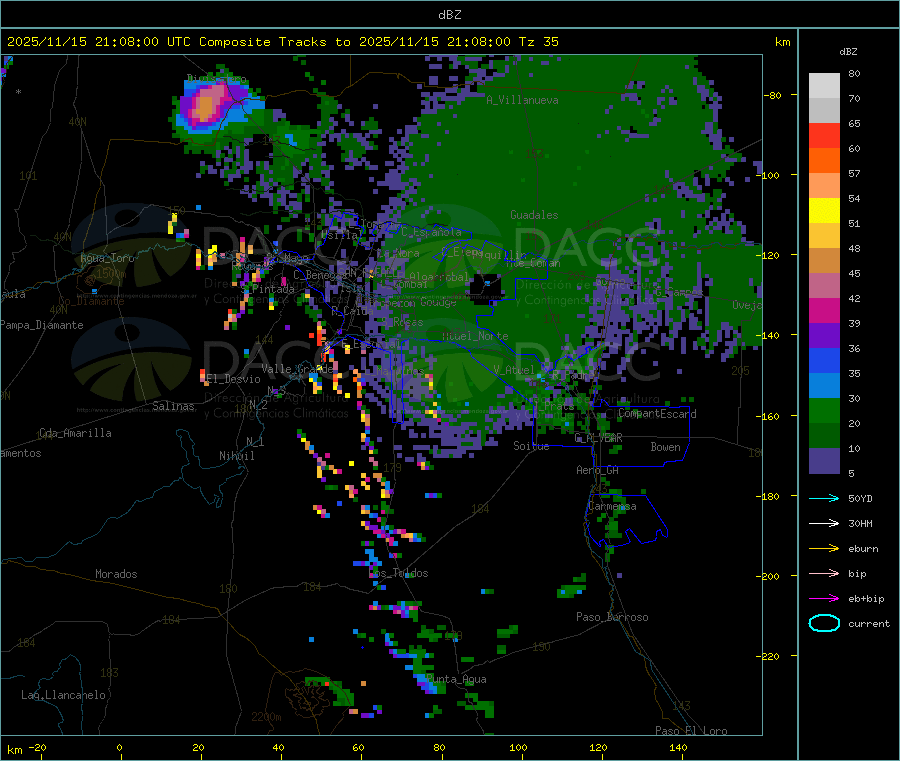Select the red 60-65 dBZ color band
Image resolution: width=900 pixels, height=761 pixels.
pos(824,136)
